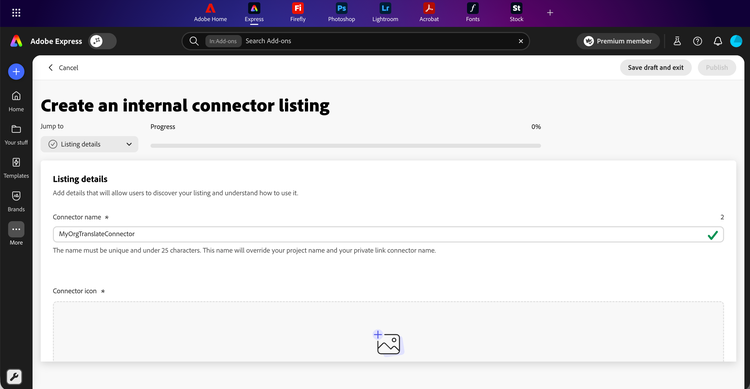The image size is (750, 389).
Task: Open More in sidebar
Action: (16, 233)
